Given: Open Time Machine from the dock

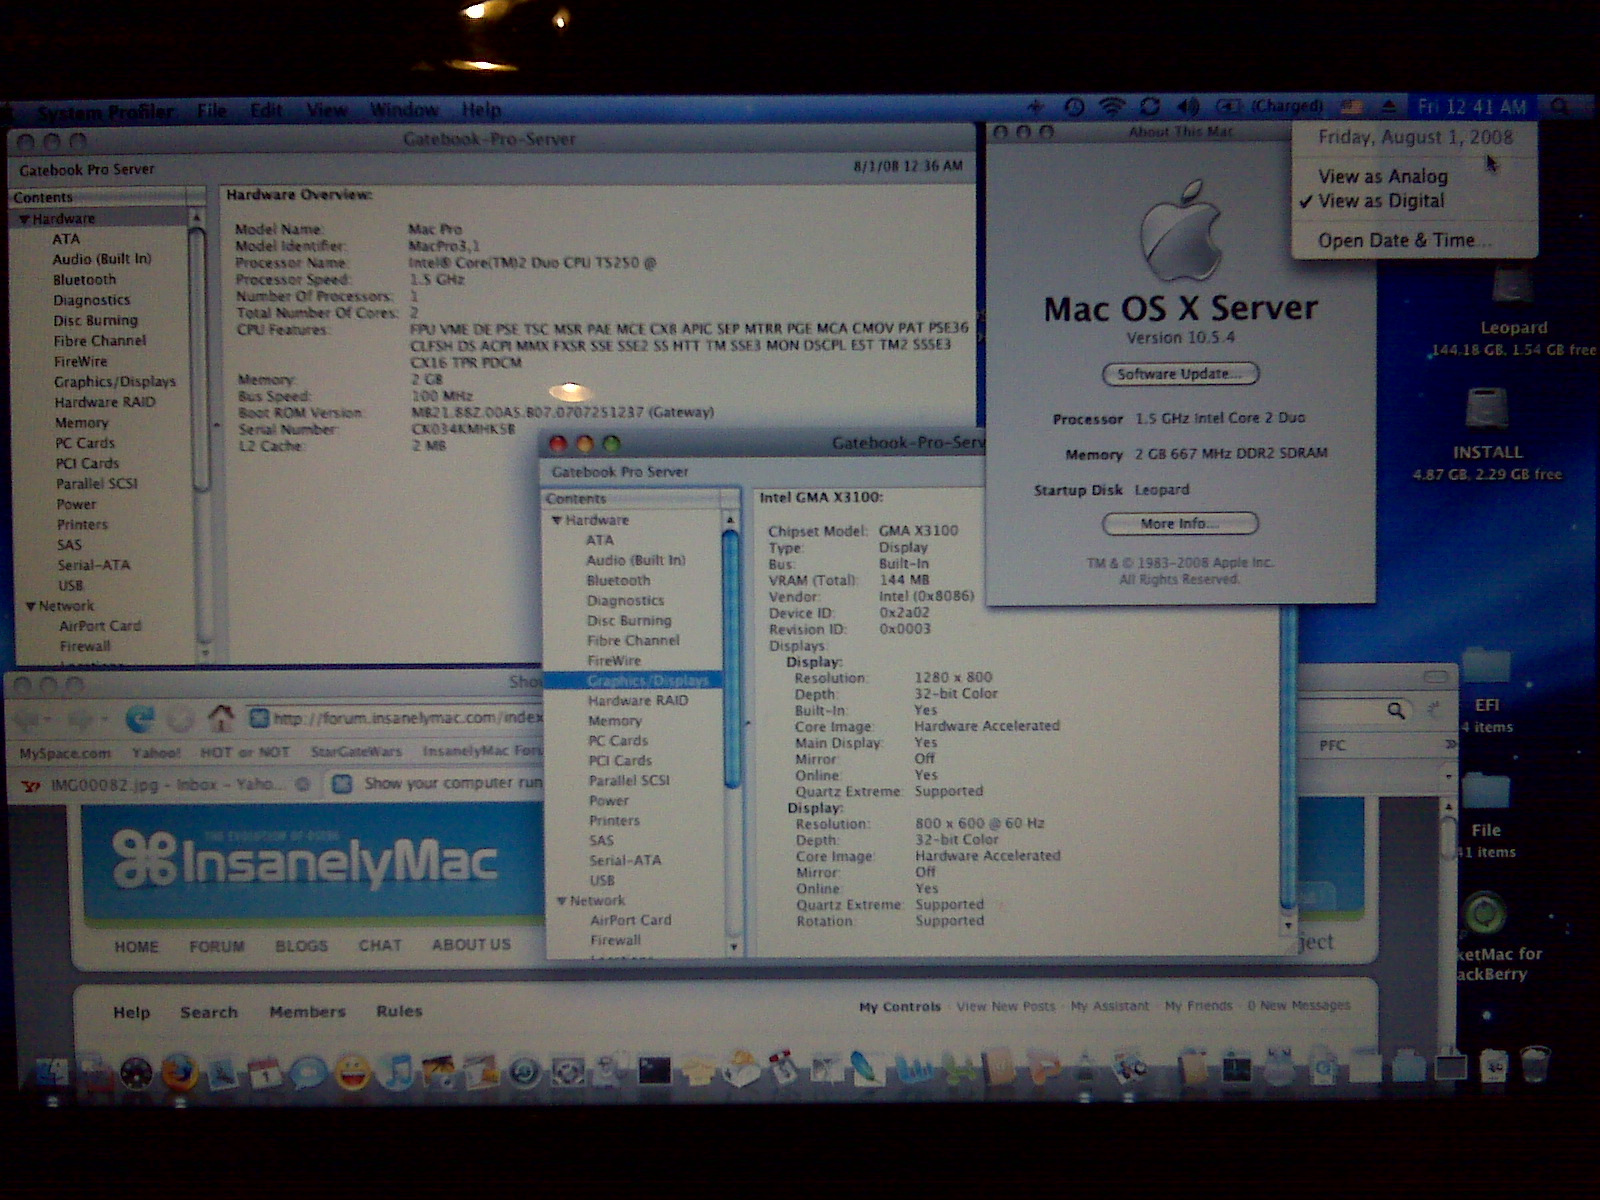Looking at the screenshot, I should coord(526,1073).
